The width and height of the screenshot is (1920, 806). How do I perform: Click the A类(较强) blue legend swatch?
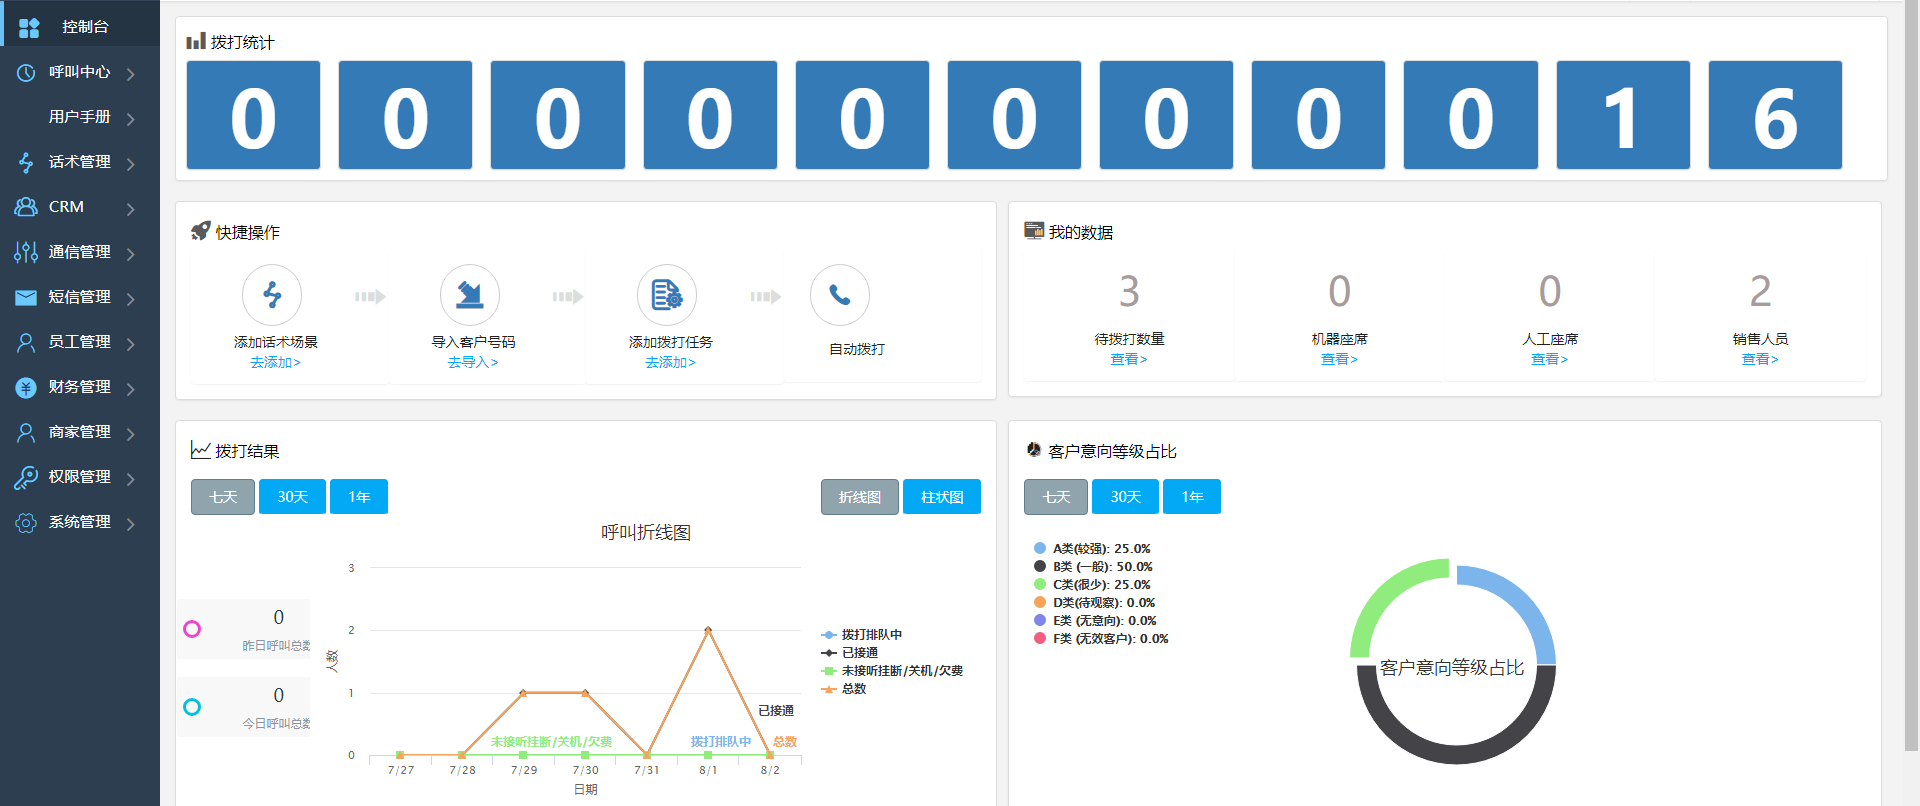click(x=1040, y=548)
